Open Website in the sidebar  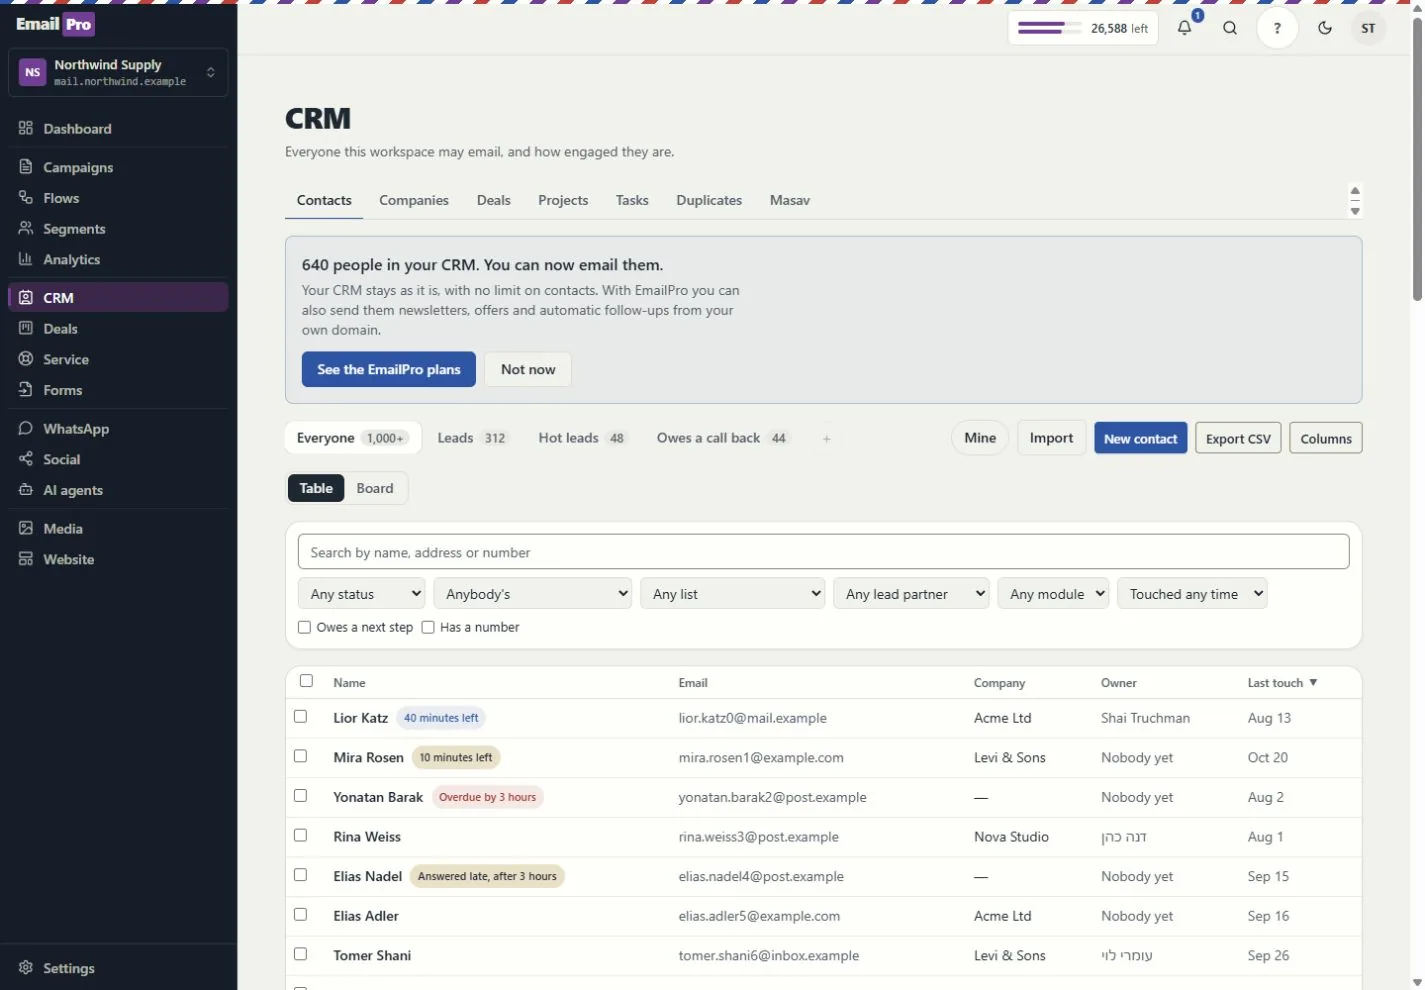pyautogui.click(x=118, y=560)
